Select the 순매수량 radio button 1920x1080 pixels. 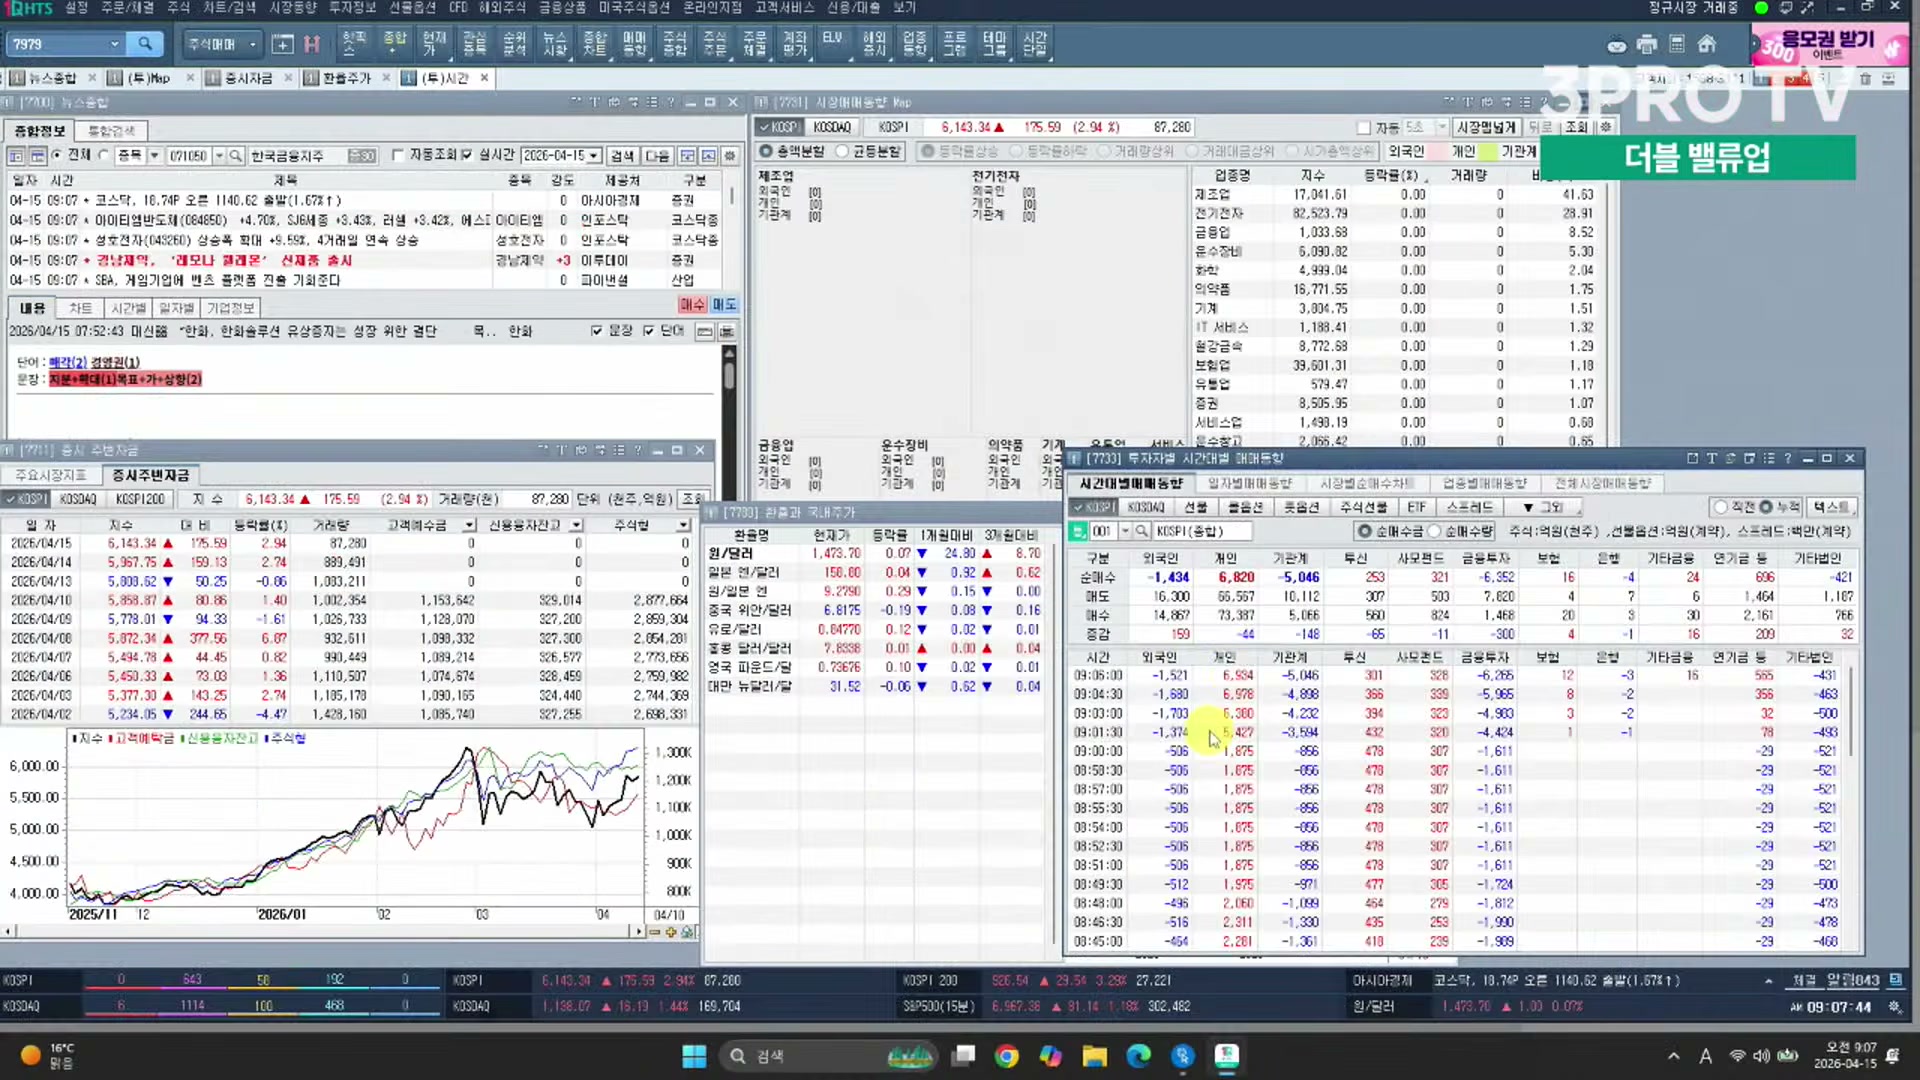(x=1435, y=531)
